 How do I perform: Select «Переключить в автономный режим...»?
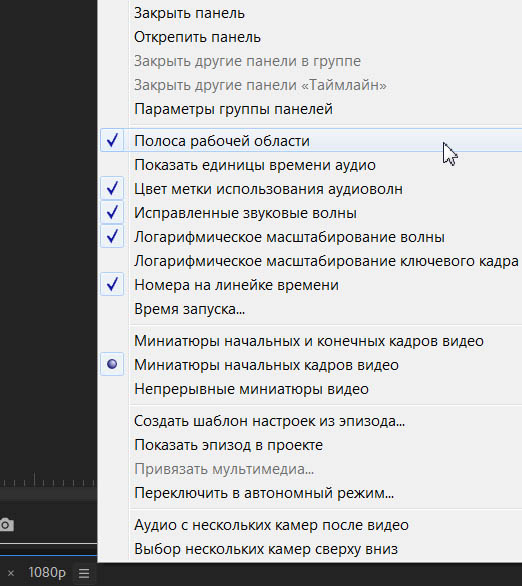coord(311,493)
